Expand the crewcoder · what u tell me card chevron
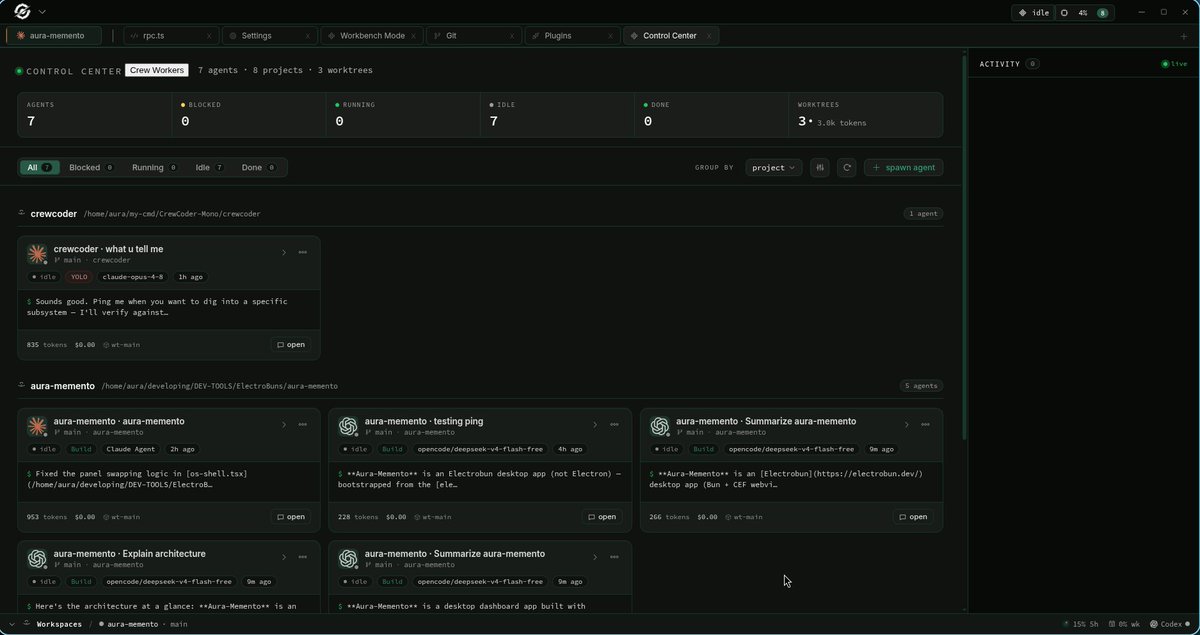 [x=284, y=252]
